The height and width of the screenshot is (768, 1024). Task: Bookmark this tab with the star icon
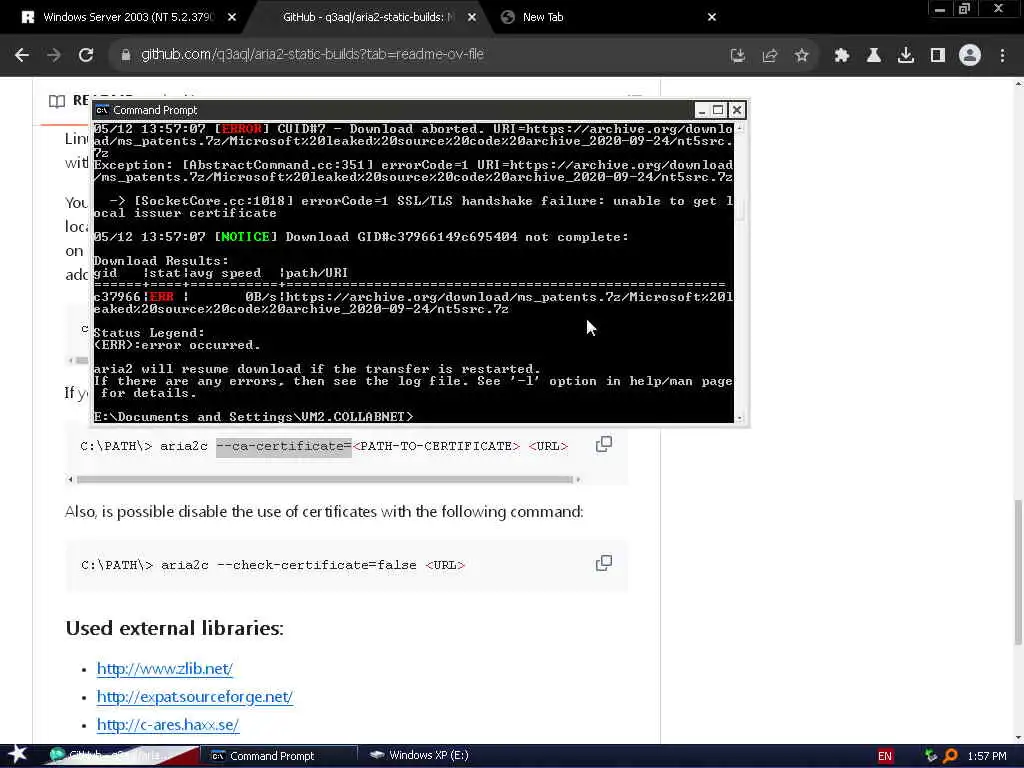(802, 56)
